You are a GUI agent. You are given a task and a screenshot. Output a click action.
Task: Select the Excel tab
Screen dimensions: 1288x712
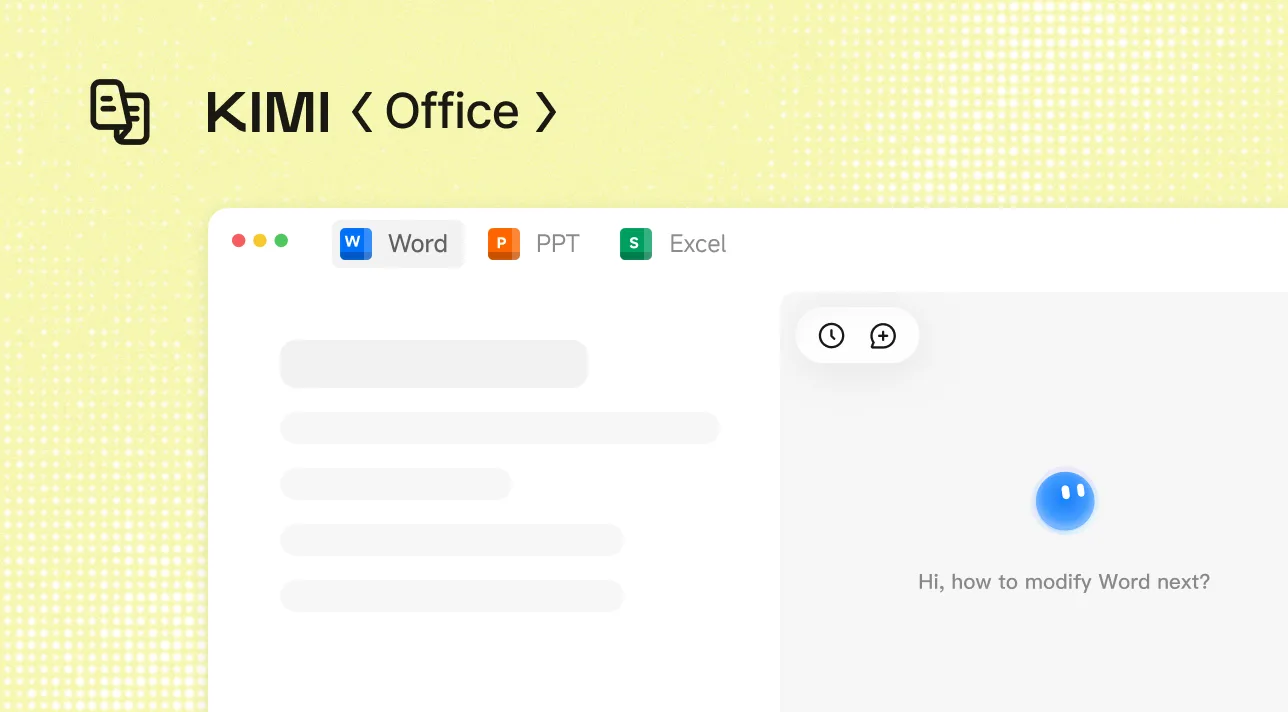[x=673, y=244]
